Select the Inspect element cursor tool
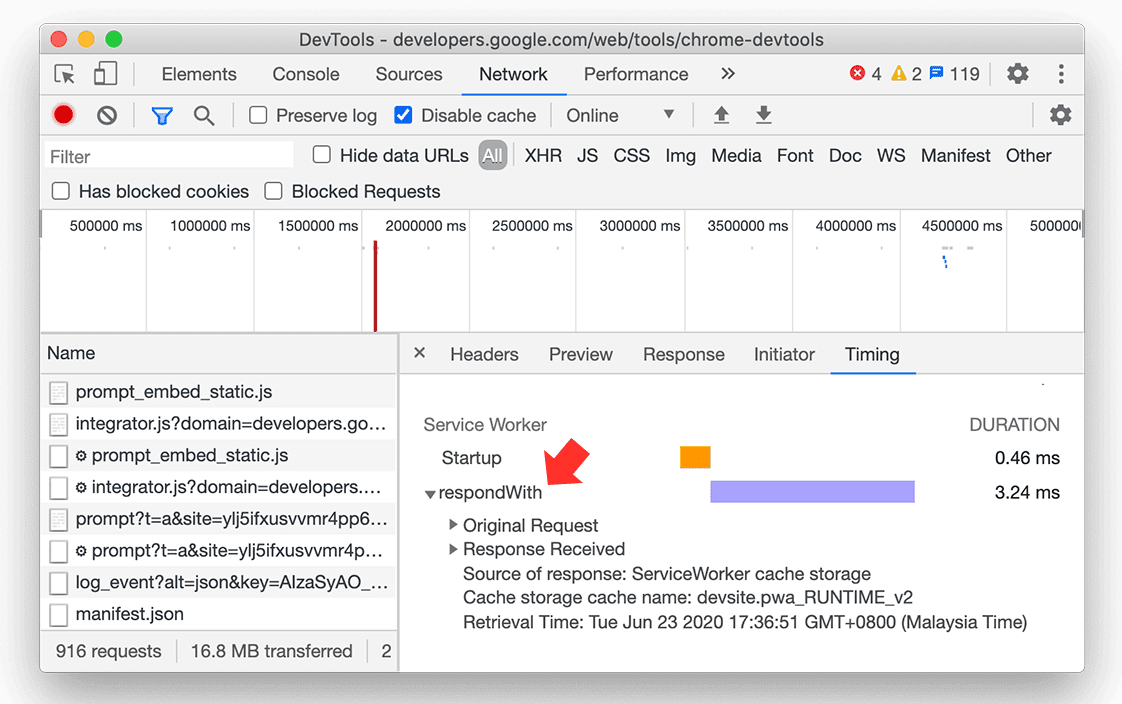Viewport: 1122px width, 704px height. coord(63,74)
